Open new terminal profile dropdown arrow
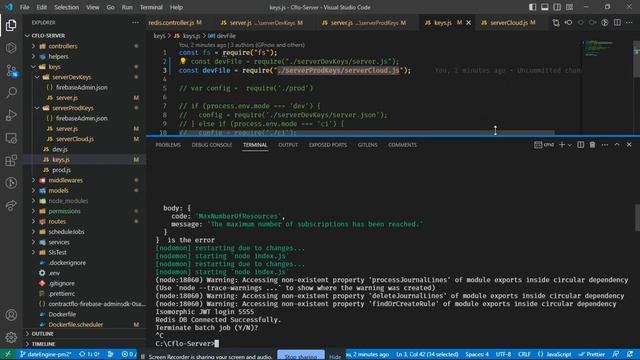640x360 pixels. (570, 145)
